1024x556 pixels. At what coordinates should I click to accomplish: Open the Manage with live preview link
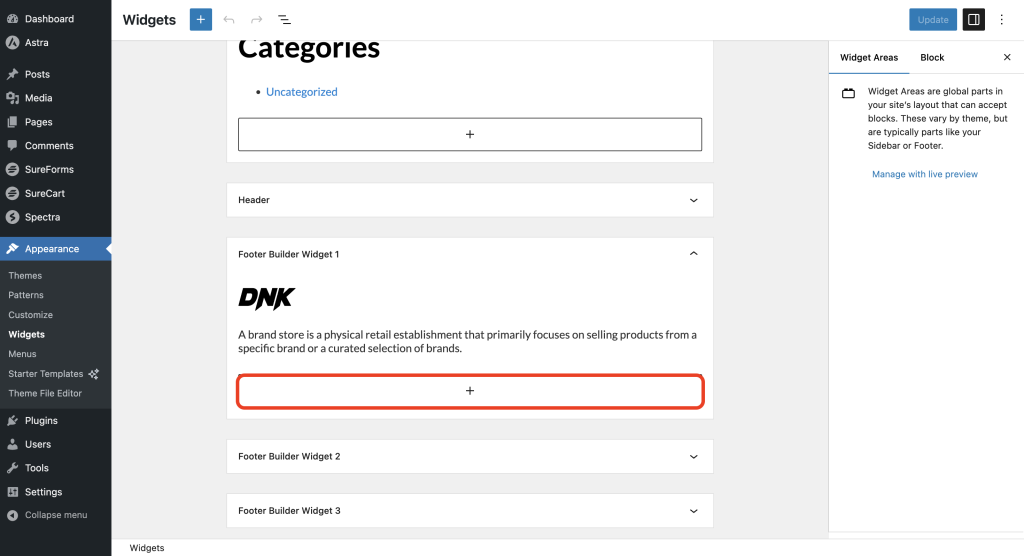pos(925,174)
